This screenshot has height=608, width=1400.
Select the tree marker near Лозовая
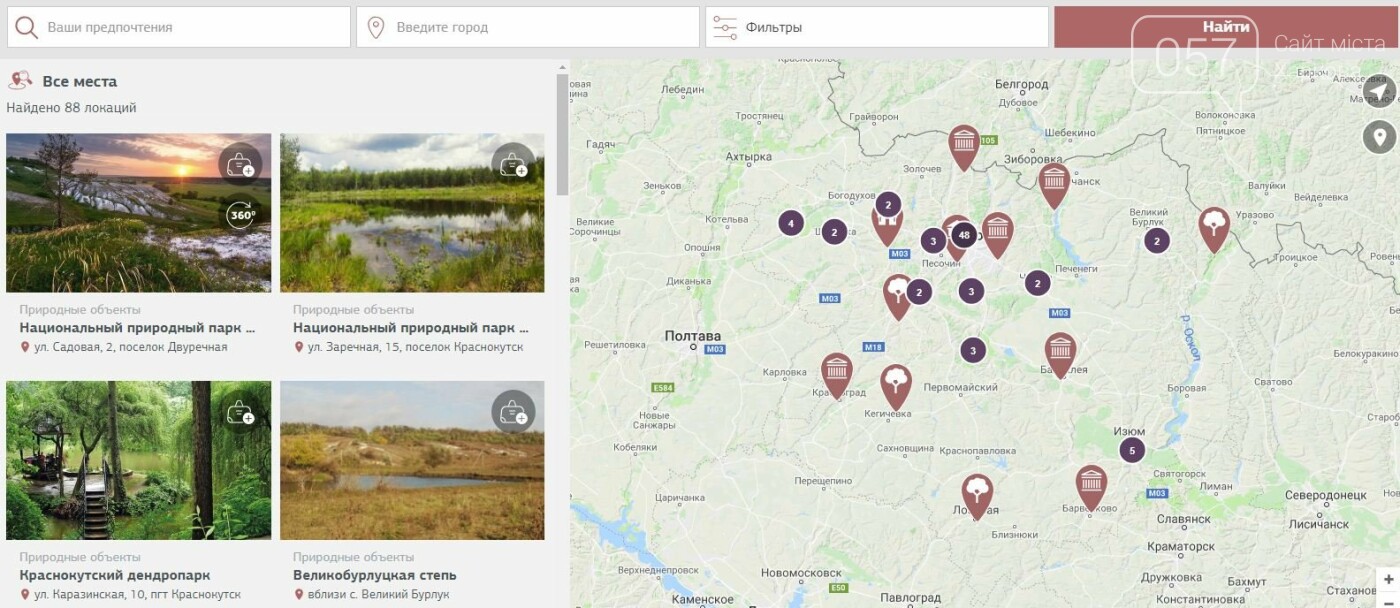click(977, 492)
